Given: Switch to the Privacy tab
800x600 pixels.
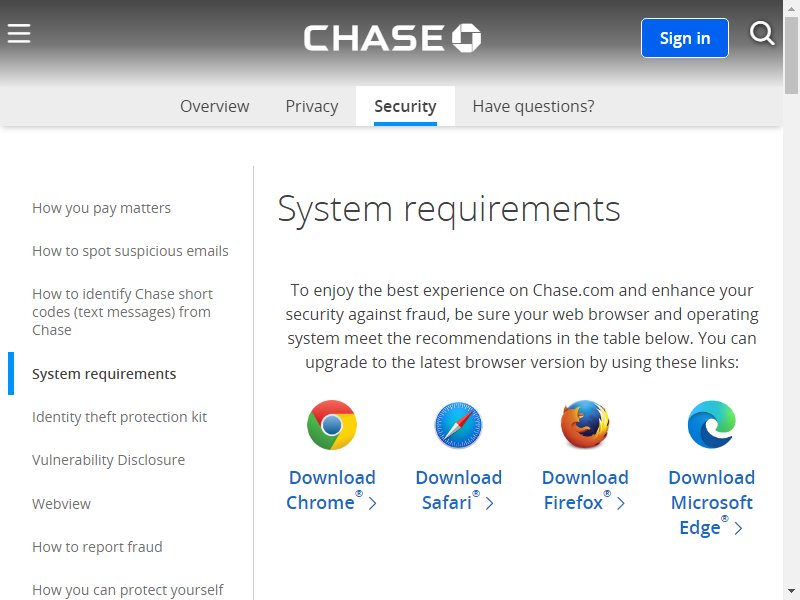Looking at the screenshot, I should 312,106.
